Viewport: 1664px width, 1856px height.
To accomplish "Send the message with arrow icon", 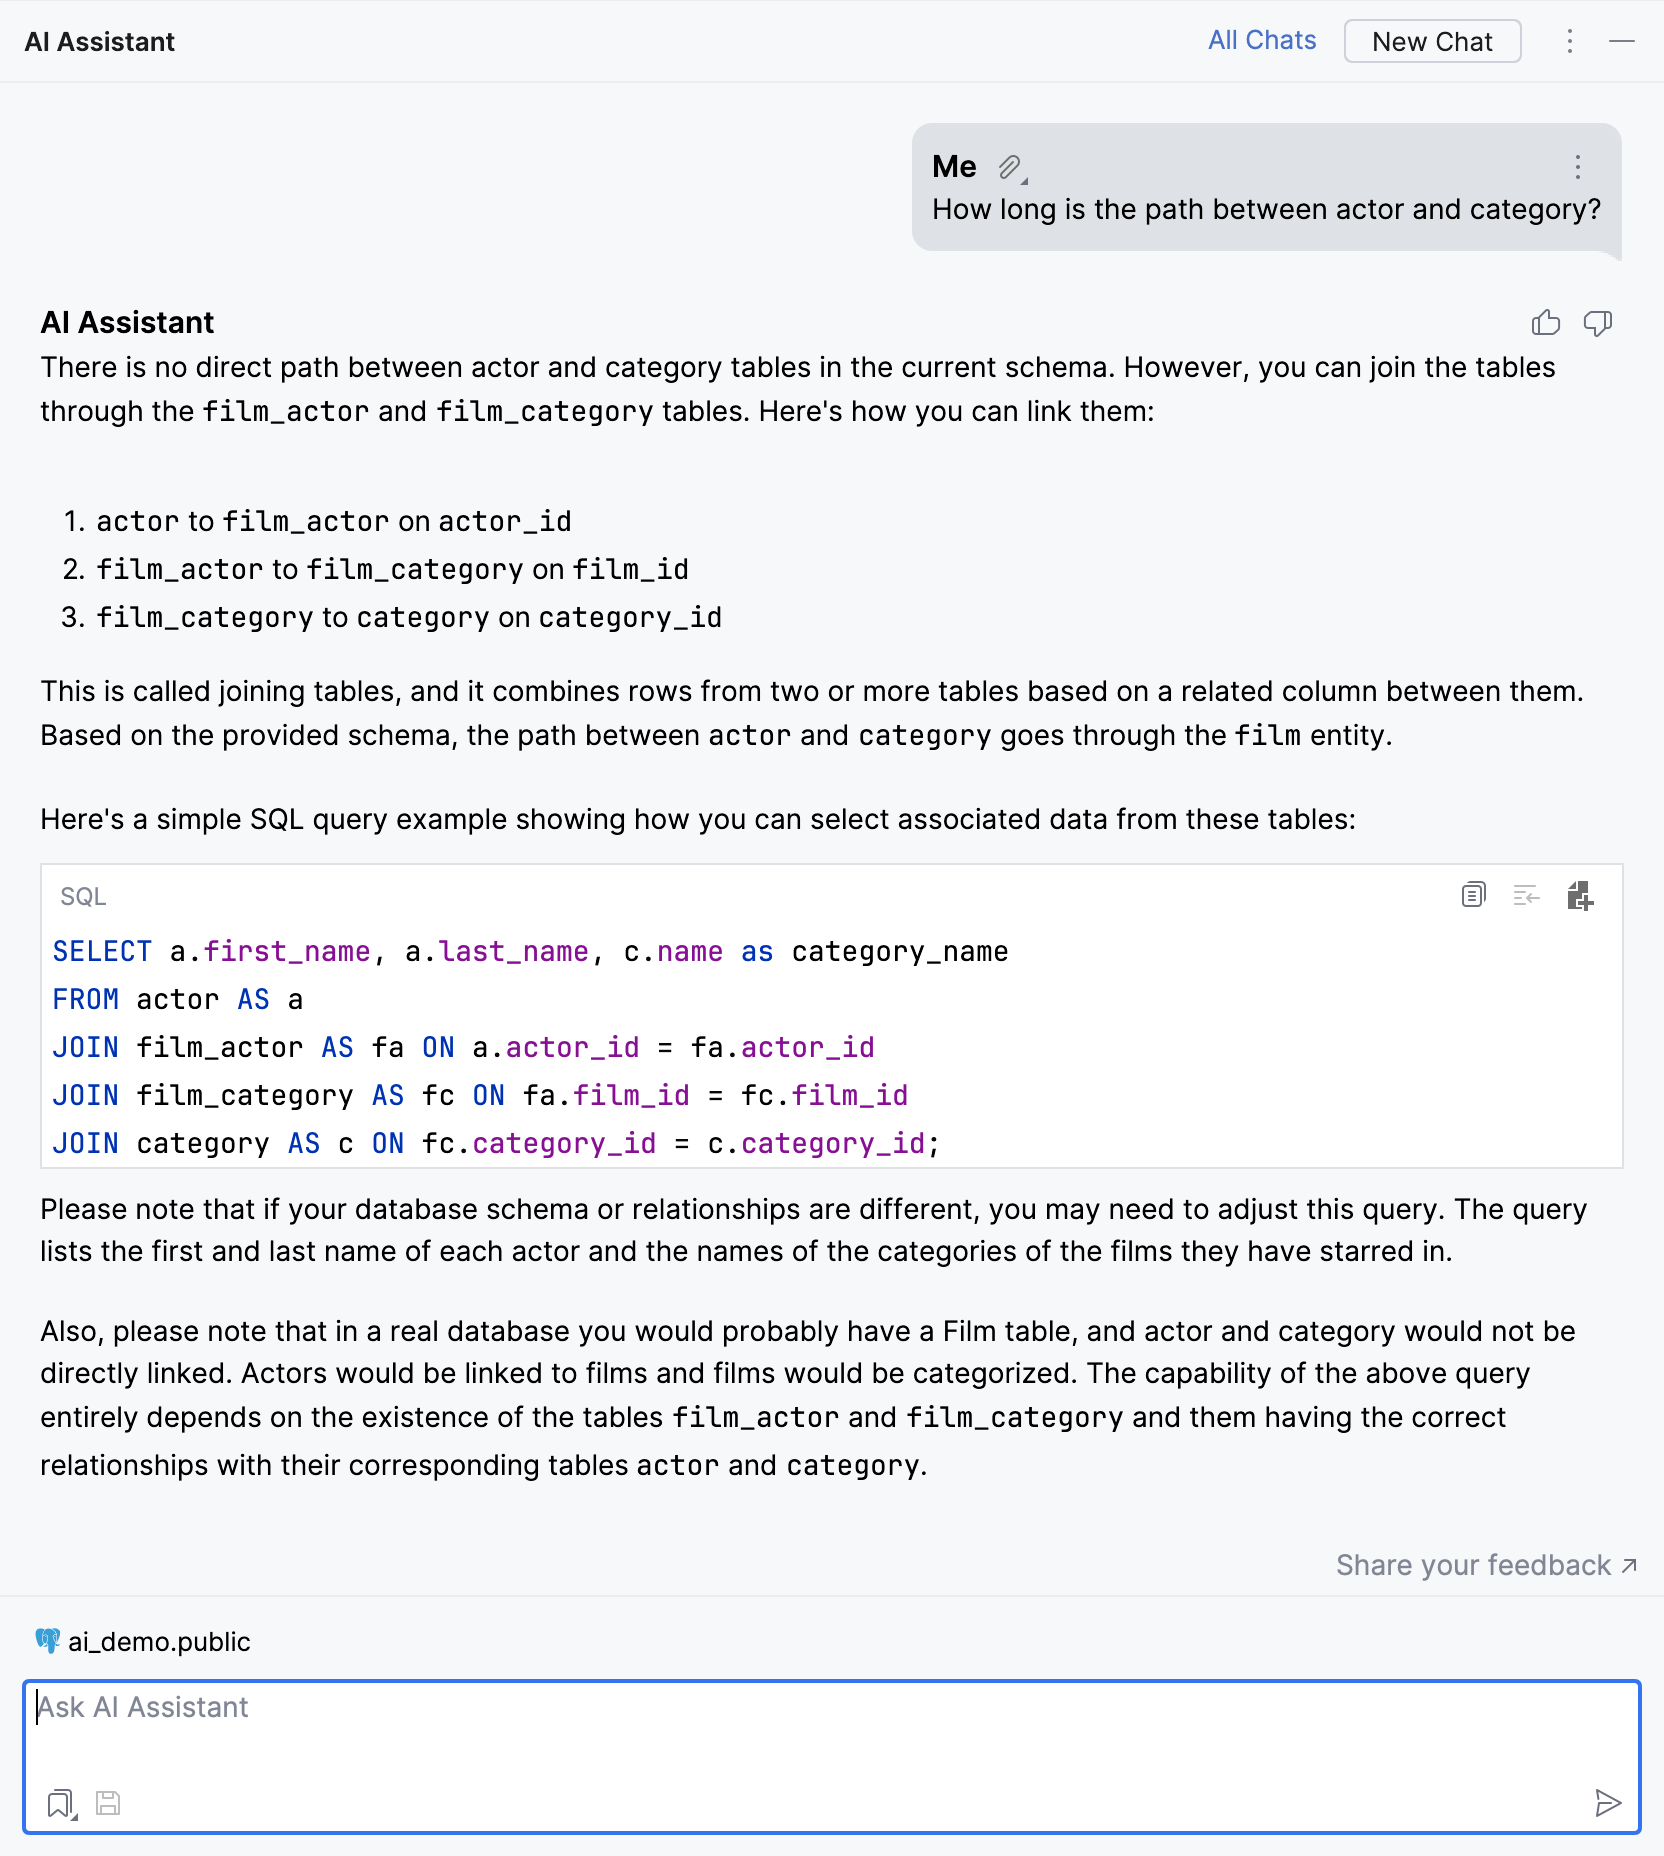I will pos(1607,1803).
